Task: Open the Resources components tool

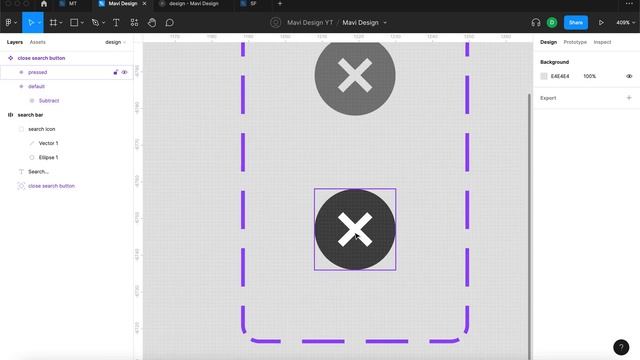Action: click(134, 22)
